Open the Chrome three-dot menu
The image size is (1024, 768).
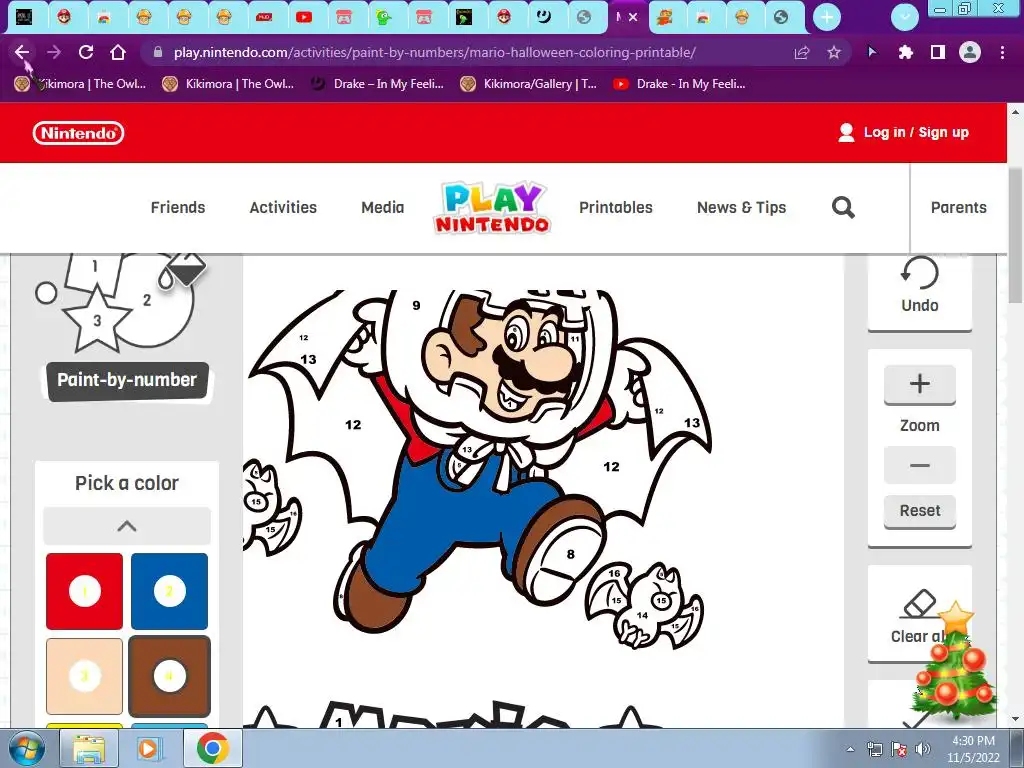pyautogui.click(x=1002, y=52)
